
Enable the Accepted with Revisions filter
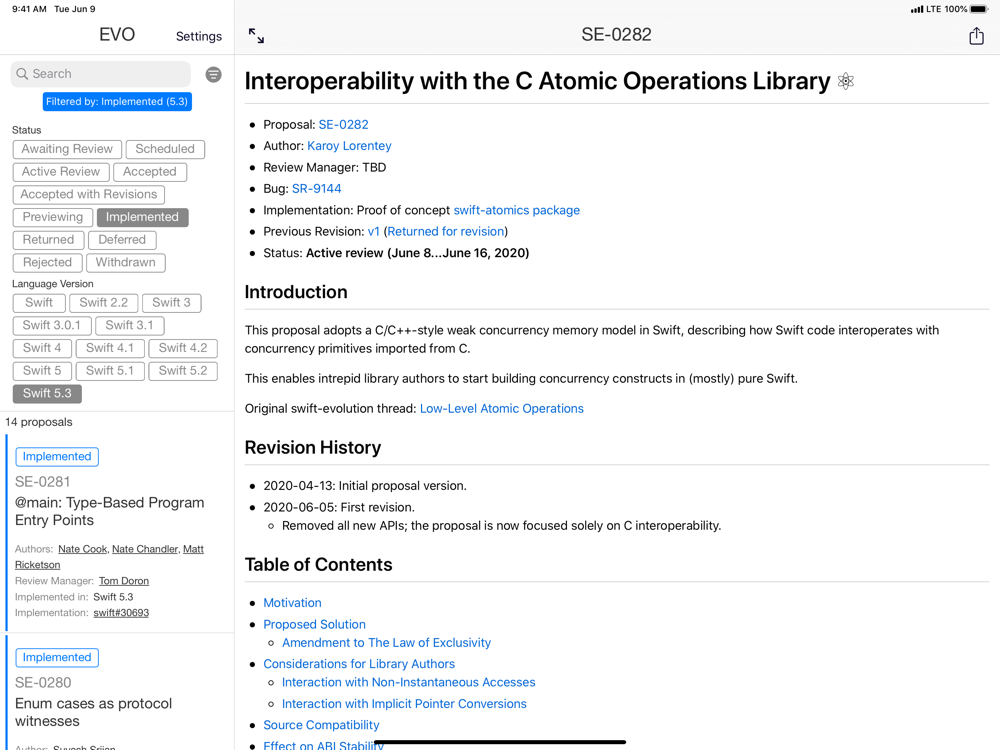tap(89, 194)
